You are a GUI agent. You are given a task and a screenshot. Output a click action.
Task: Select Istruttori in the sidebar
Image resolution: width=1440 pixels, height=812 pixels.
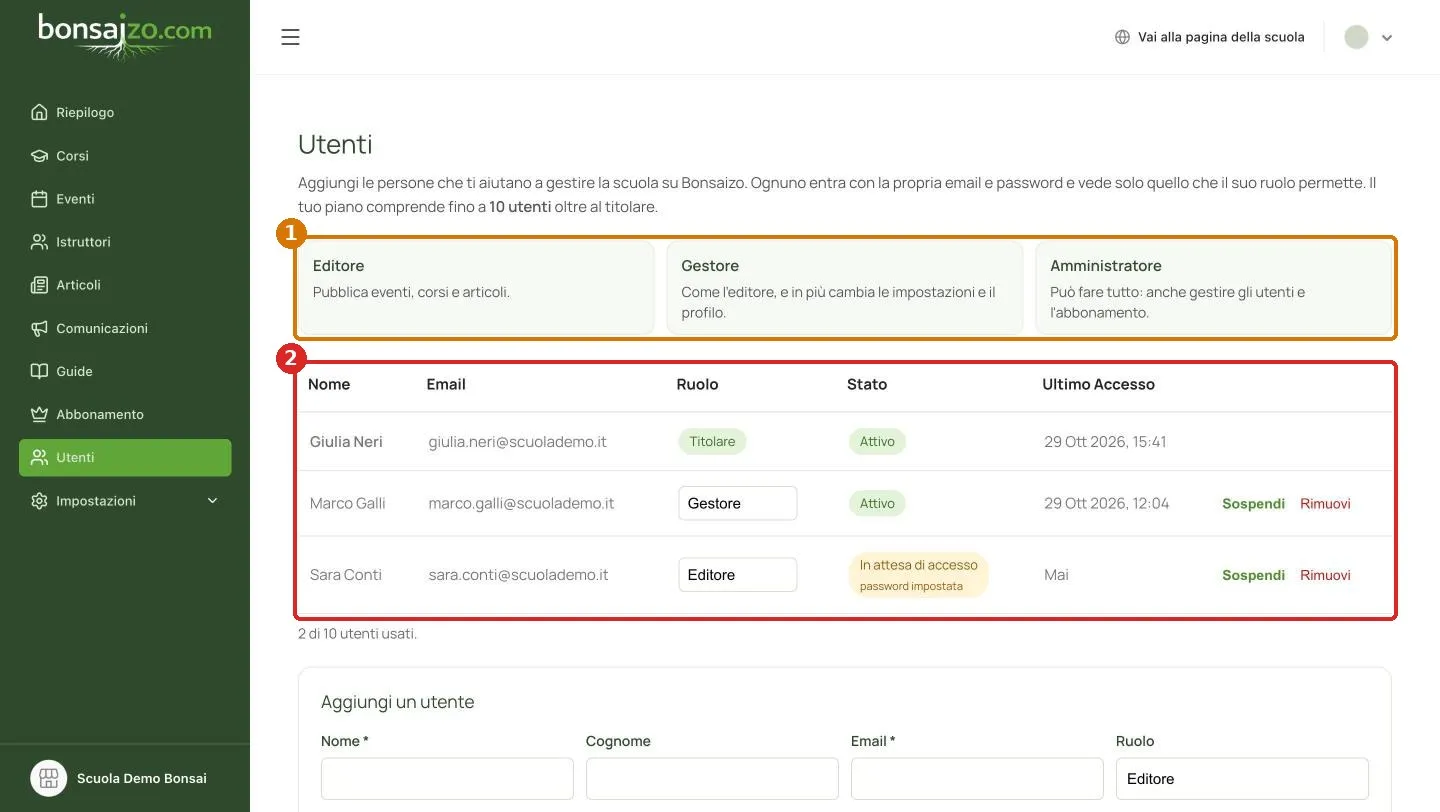(125, 242)
